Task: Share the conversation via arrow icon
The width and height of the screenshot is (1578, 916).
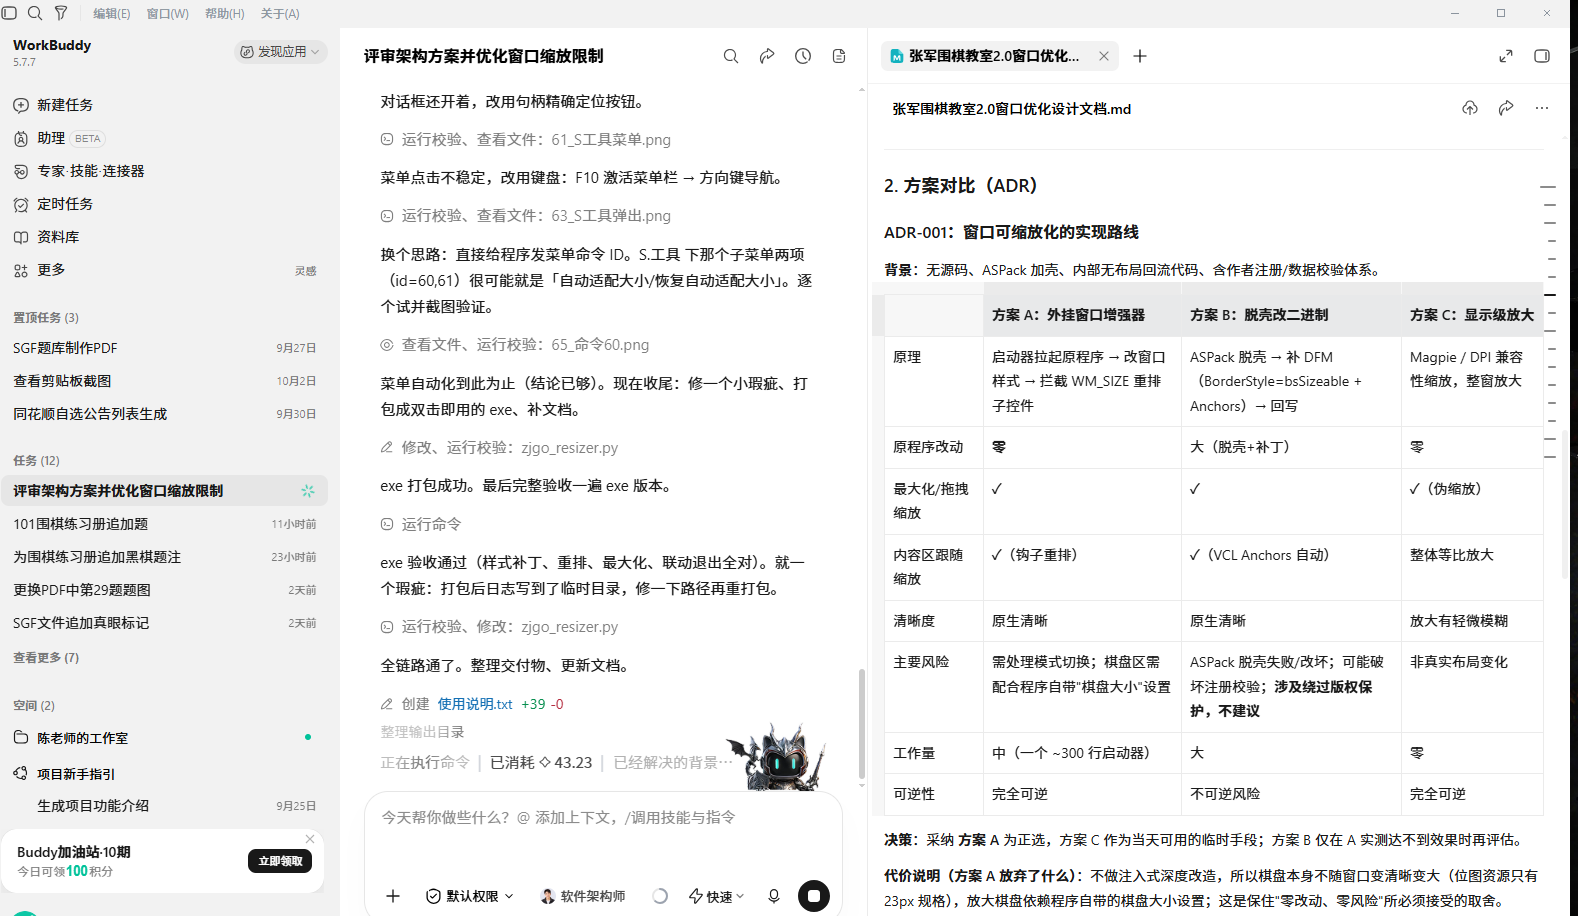Action: click(767, 56)
